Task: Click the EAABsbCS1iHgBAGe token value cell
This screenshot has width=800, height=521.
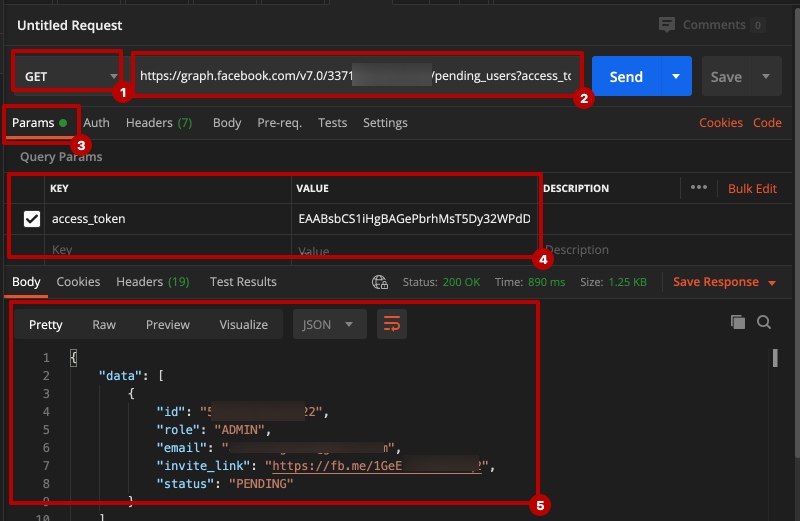Action: pyautogui.click(x=414, y=219)
